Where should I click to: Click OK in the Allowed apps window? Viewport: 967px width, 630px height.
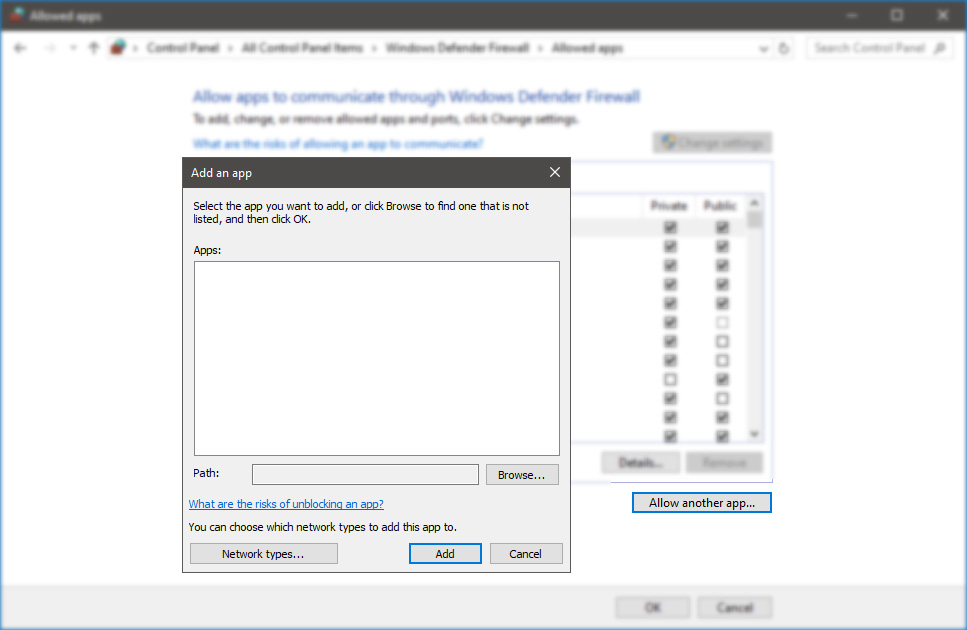[653, 608]
